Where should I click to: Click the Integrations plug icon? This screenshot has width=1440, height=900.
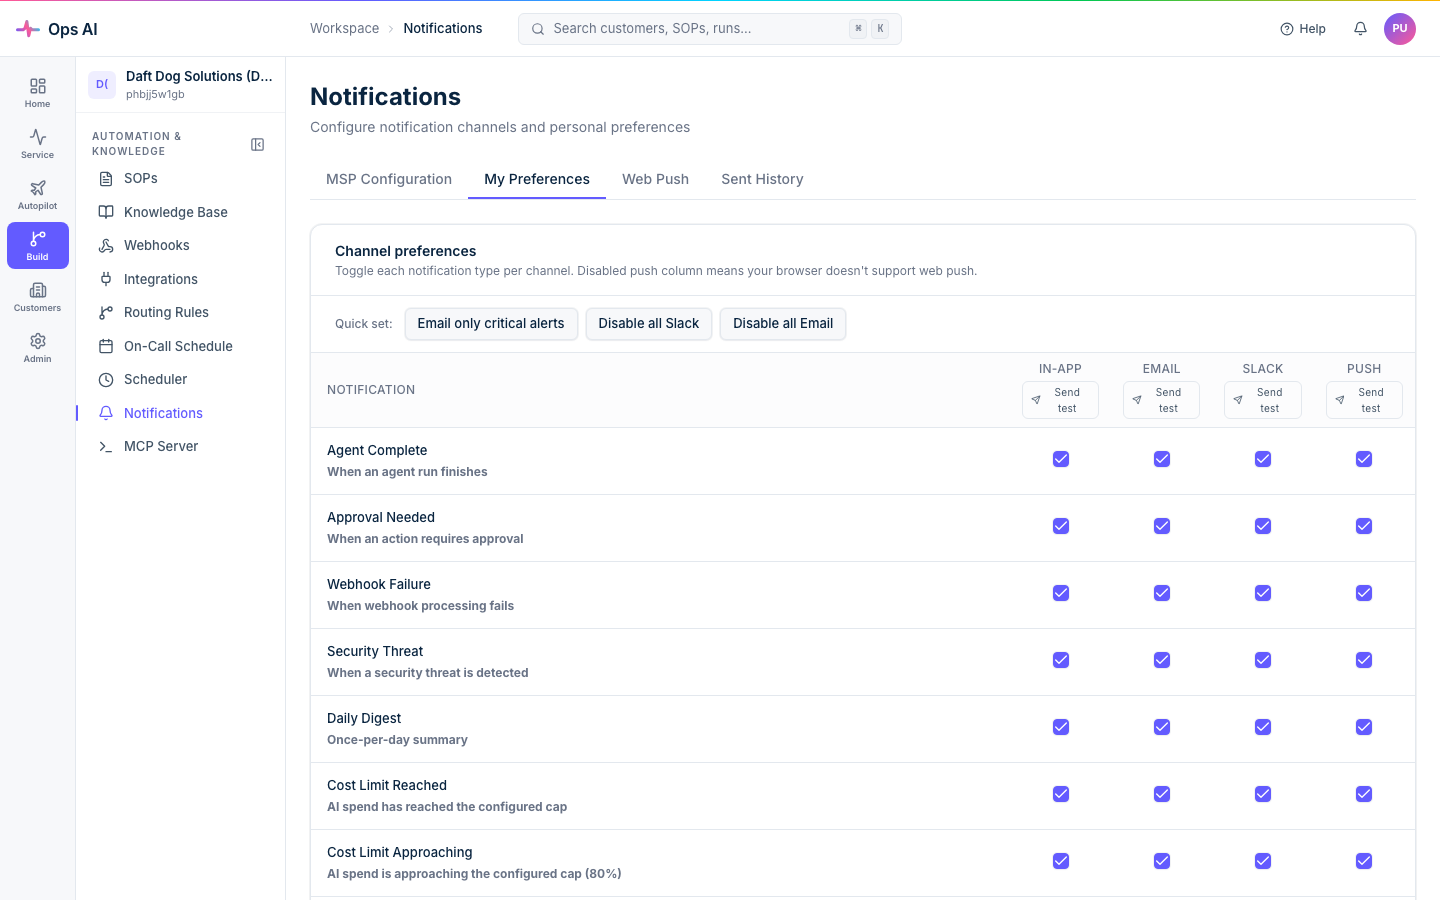click(x=106, y=279)
